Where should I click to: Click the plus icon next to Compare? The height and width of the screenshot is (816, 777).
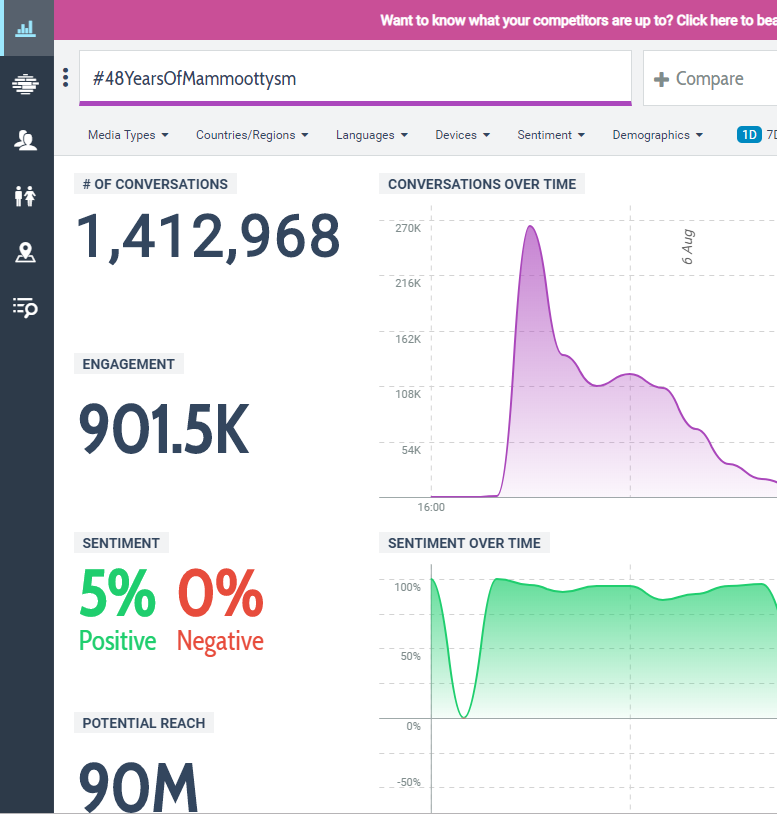tap(661, 79)
